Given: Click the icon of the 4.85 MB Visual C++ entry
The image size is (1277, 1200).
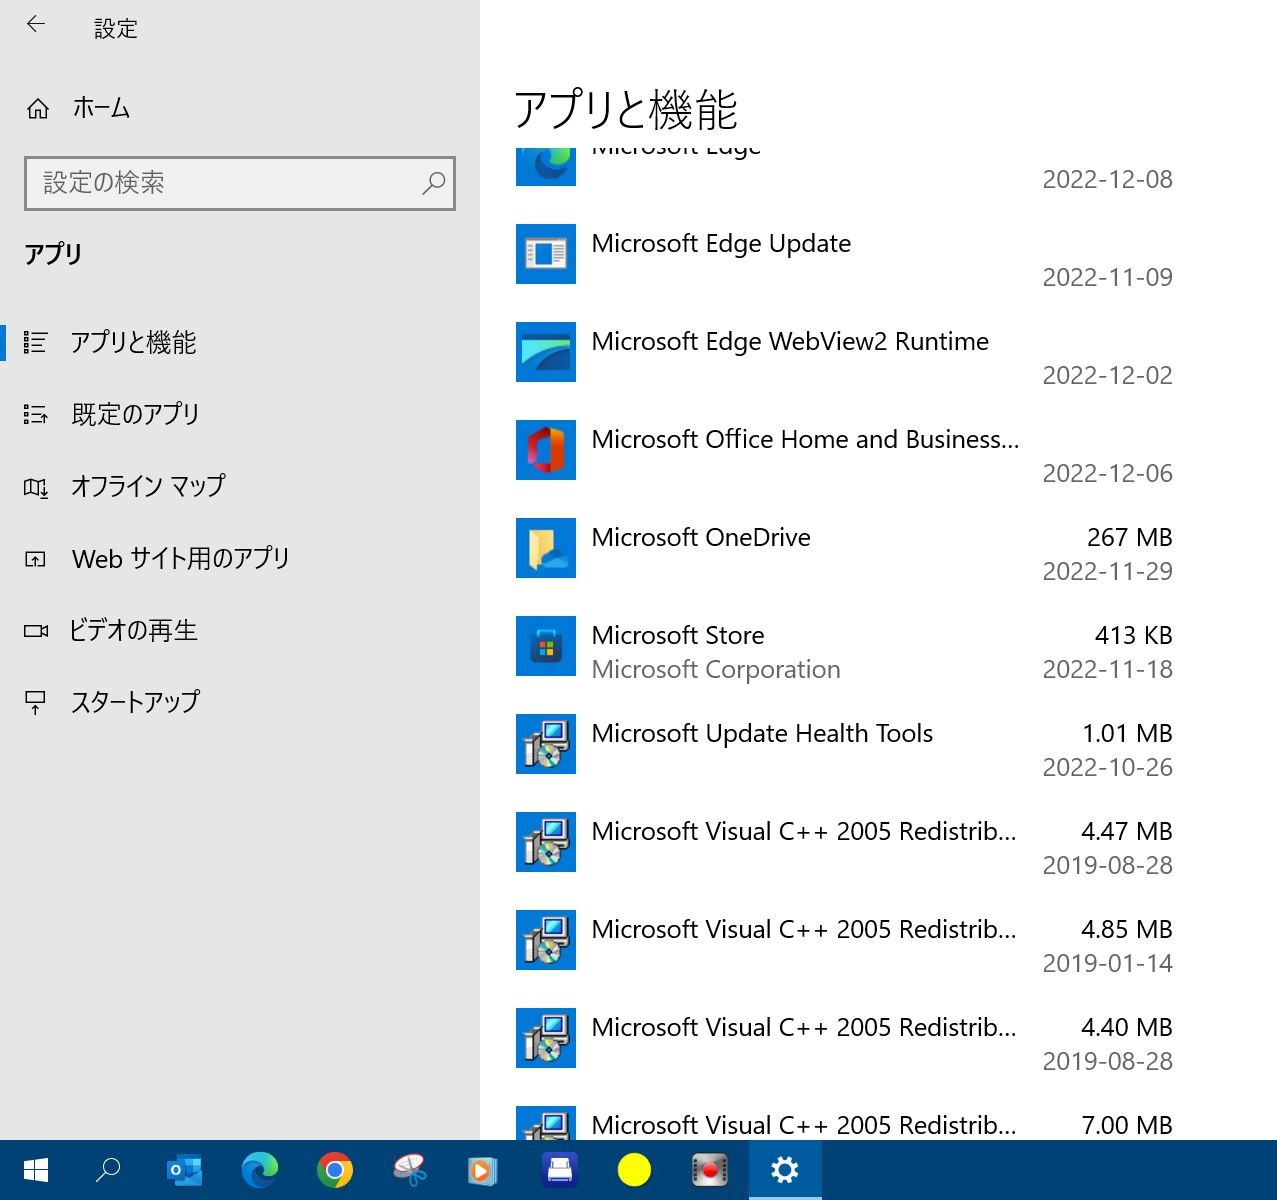Looking at the screenshot, I should (x=546, y=940).
